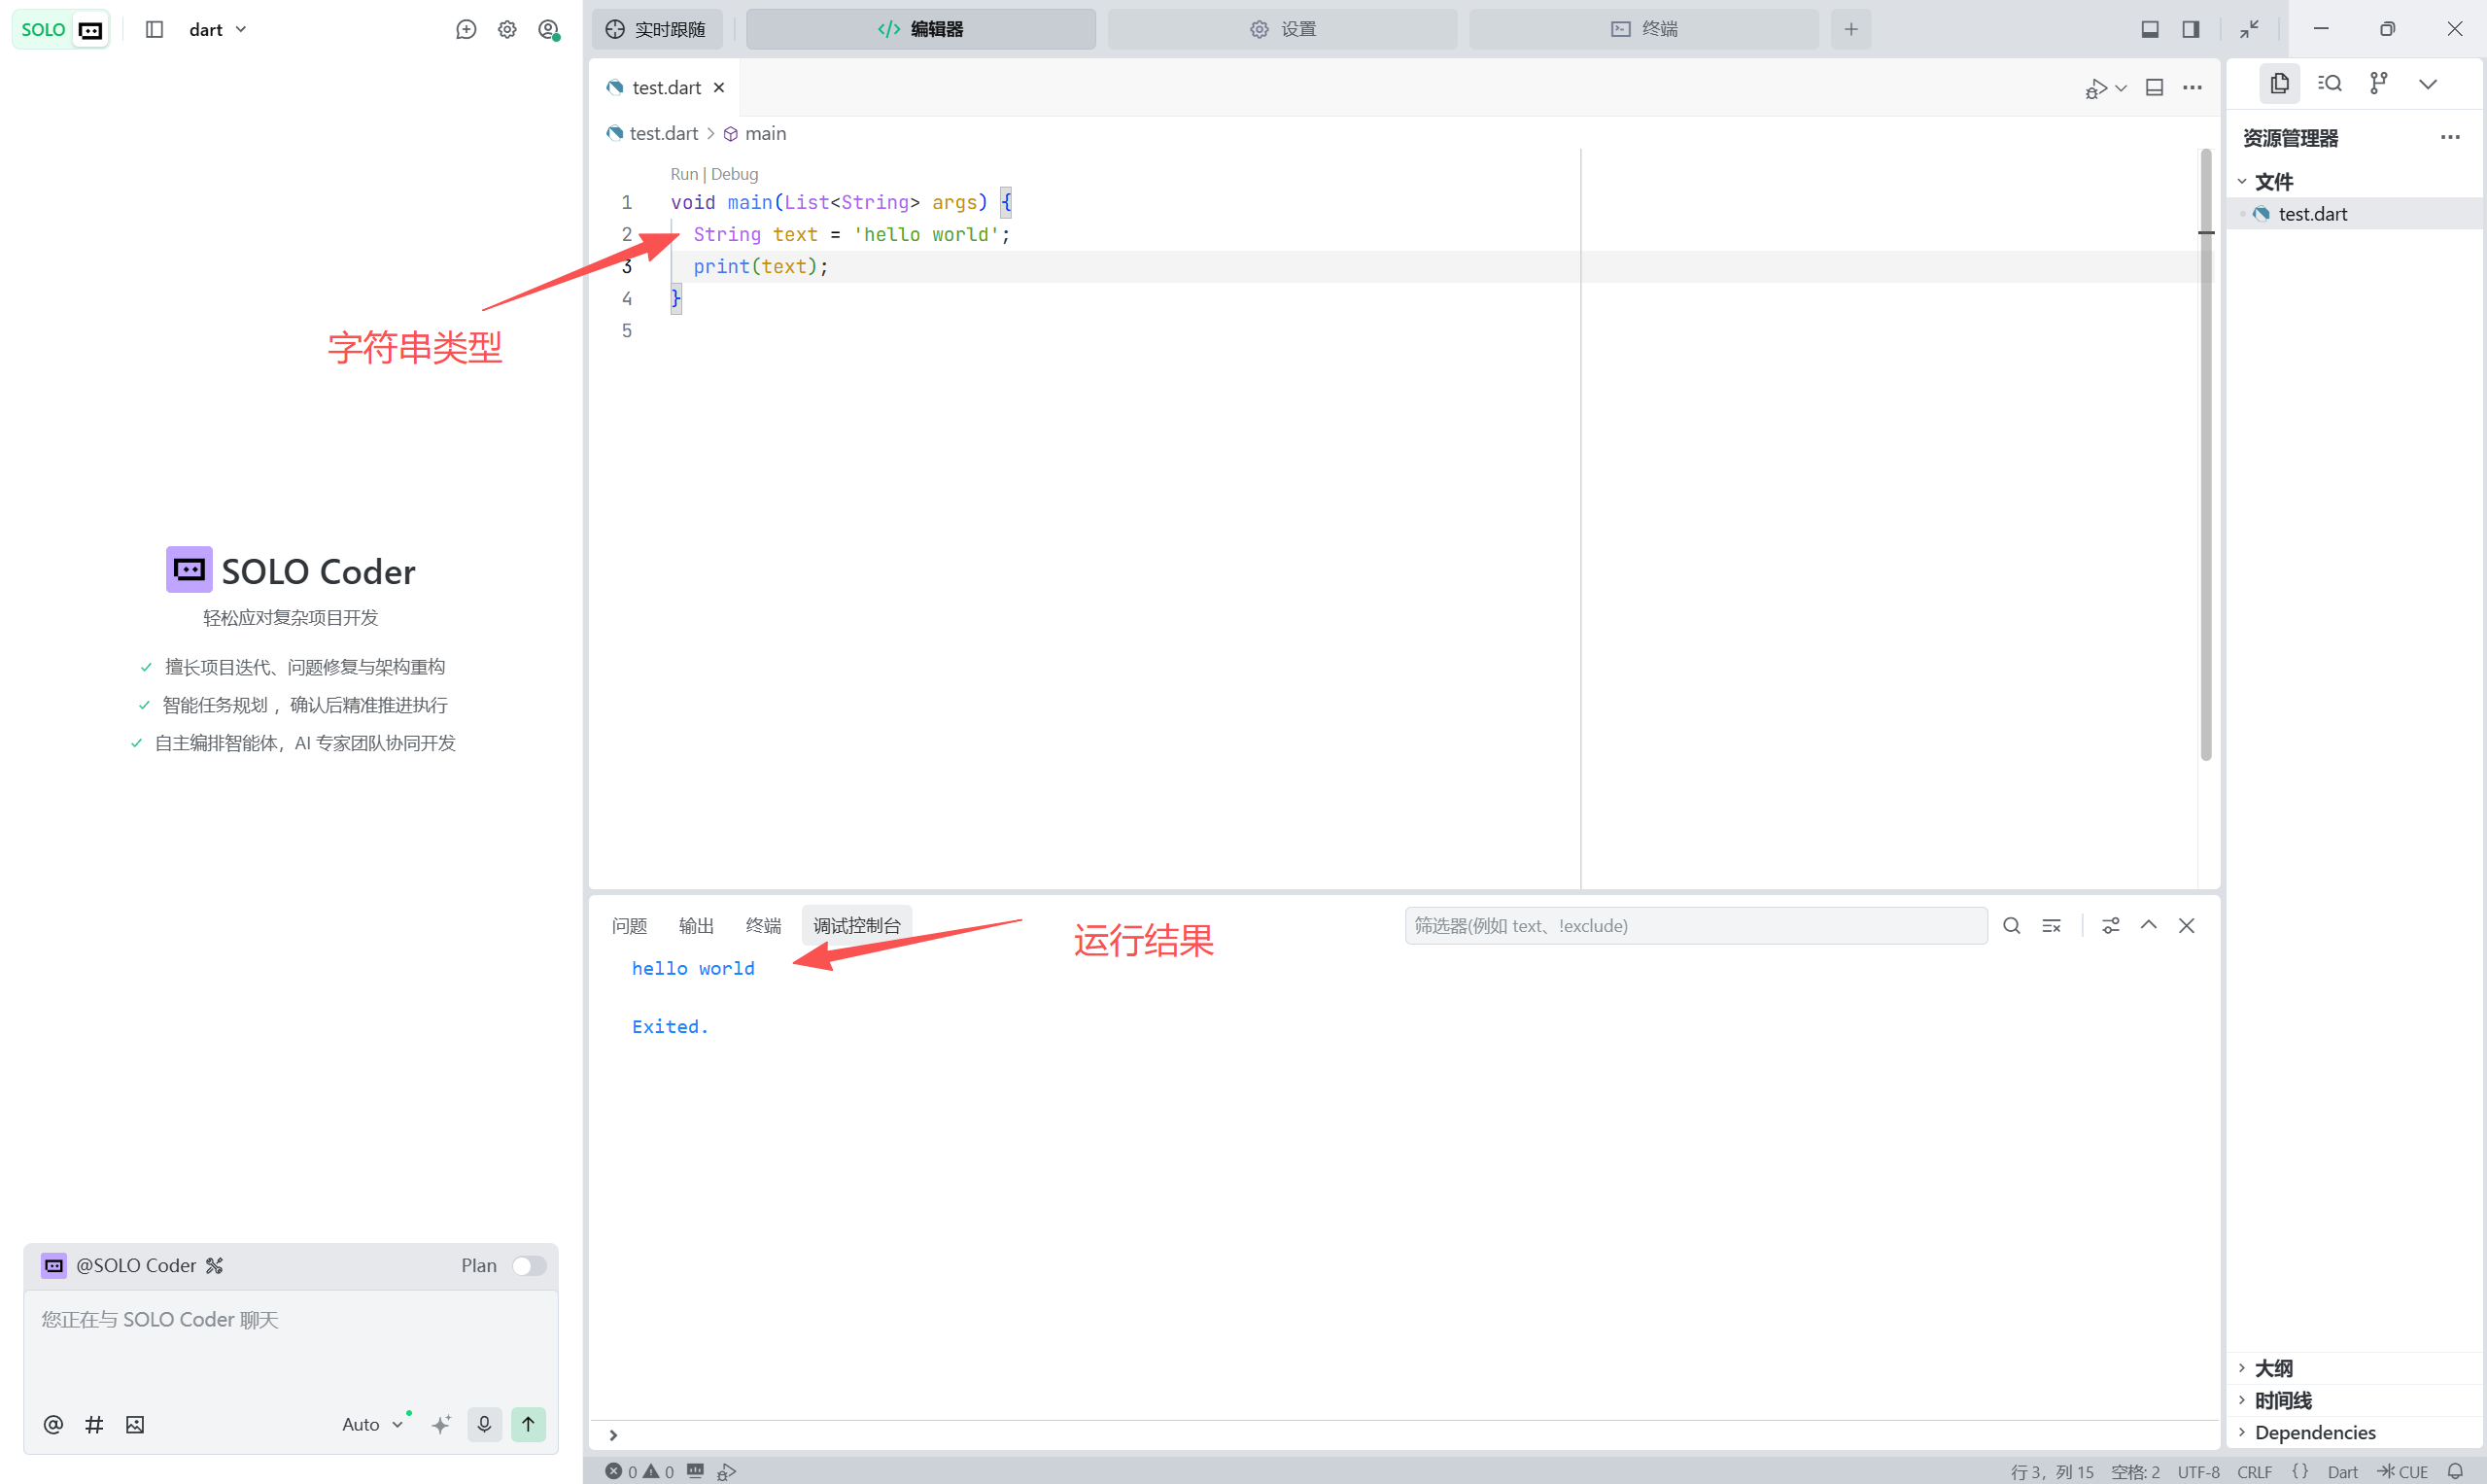
Task: Open the source control branch icon
Action: coord(2378,83)
